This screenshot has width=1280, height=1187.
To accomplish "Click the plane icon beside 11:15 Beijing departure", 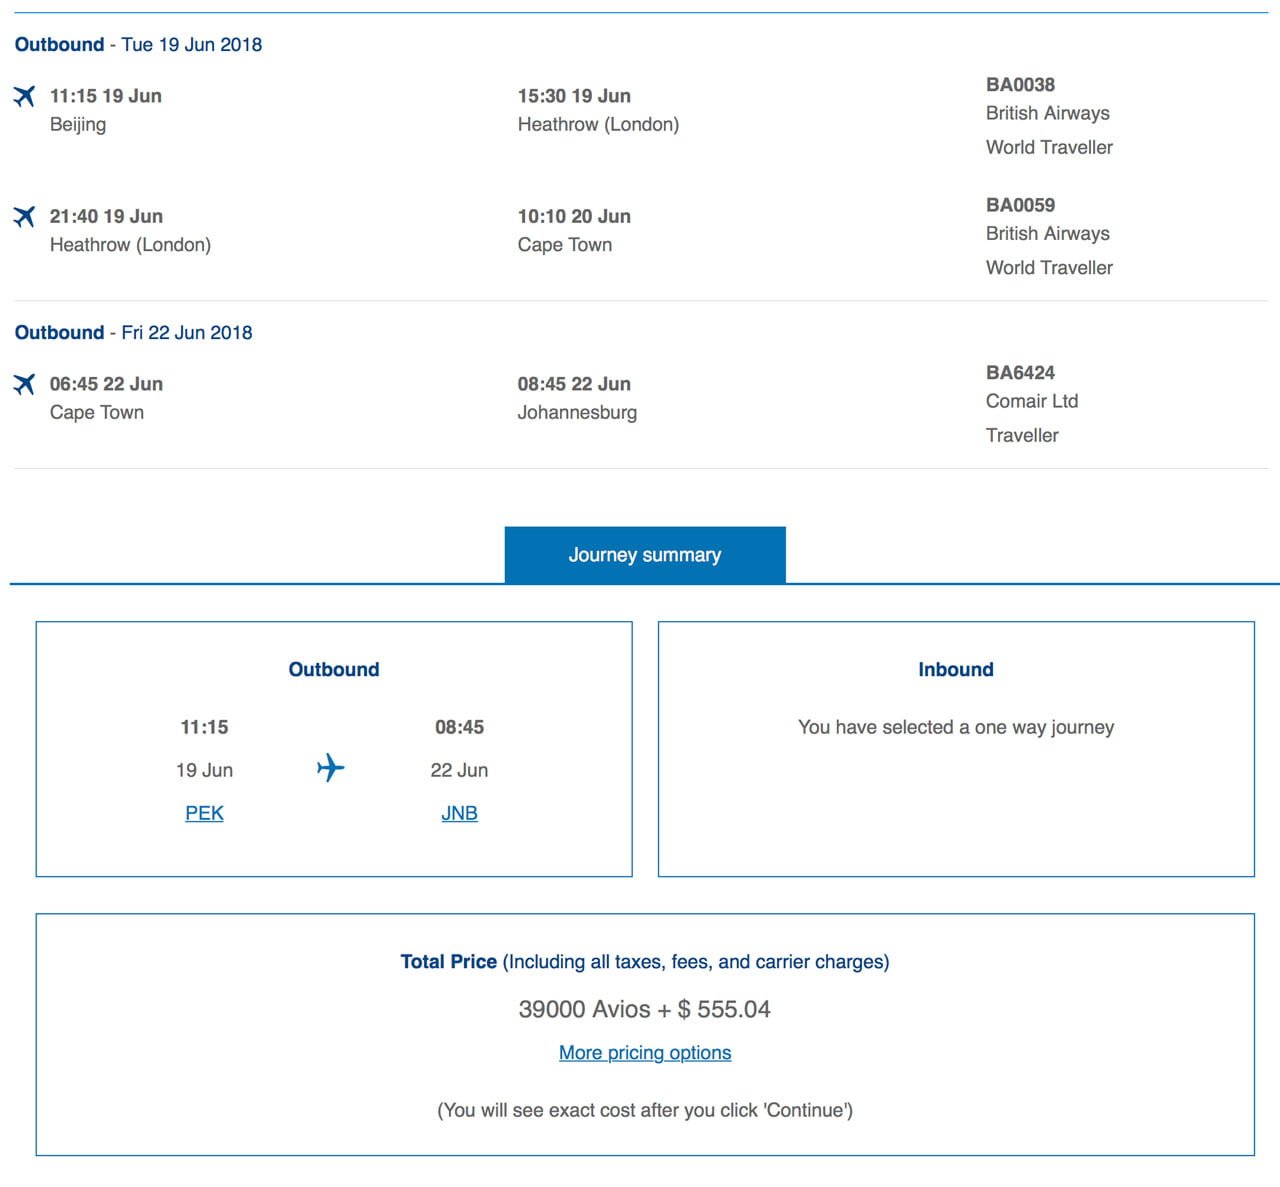I will [x=24, y=96].
